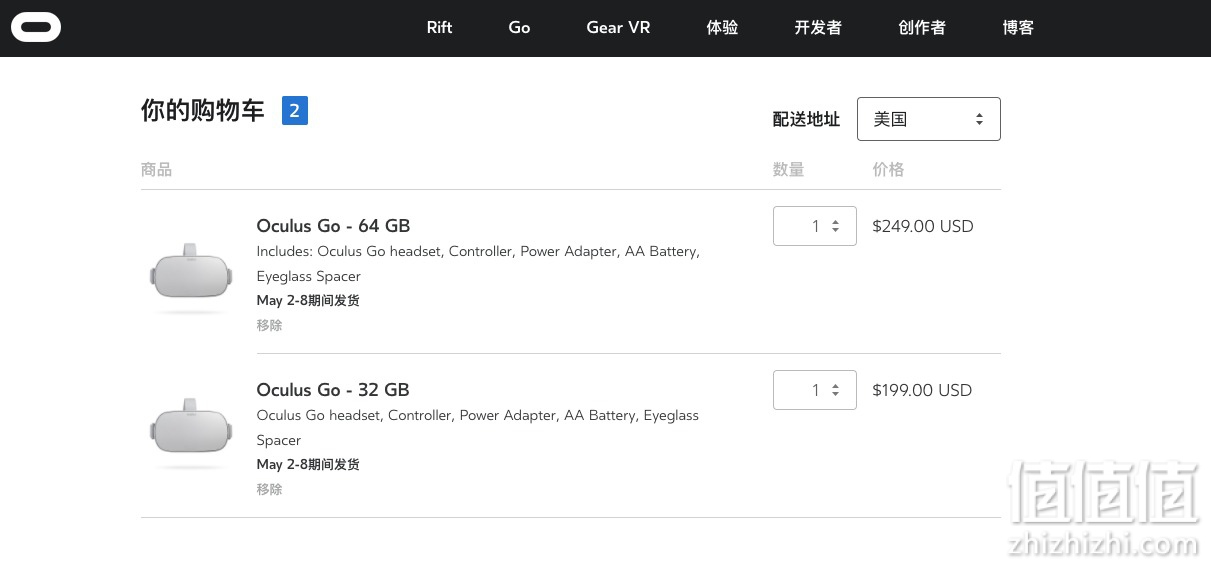Screen dimensions: 1211x568
Task: Click the 32 GB shipping date May 2-8期间发货
Action: [x=308, y=464]
